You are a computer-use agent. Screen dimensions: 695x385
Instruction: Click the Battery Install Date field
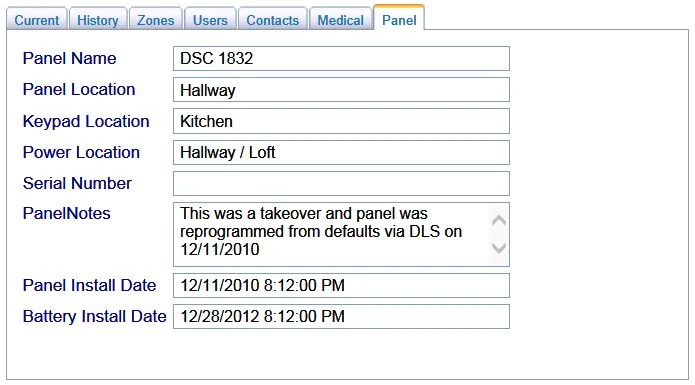click(x=341, y=316)
